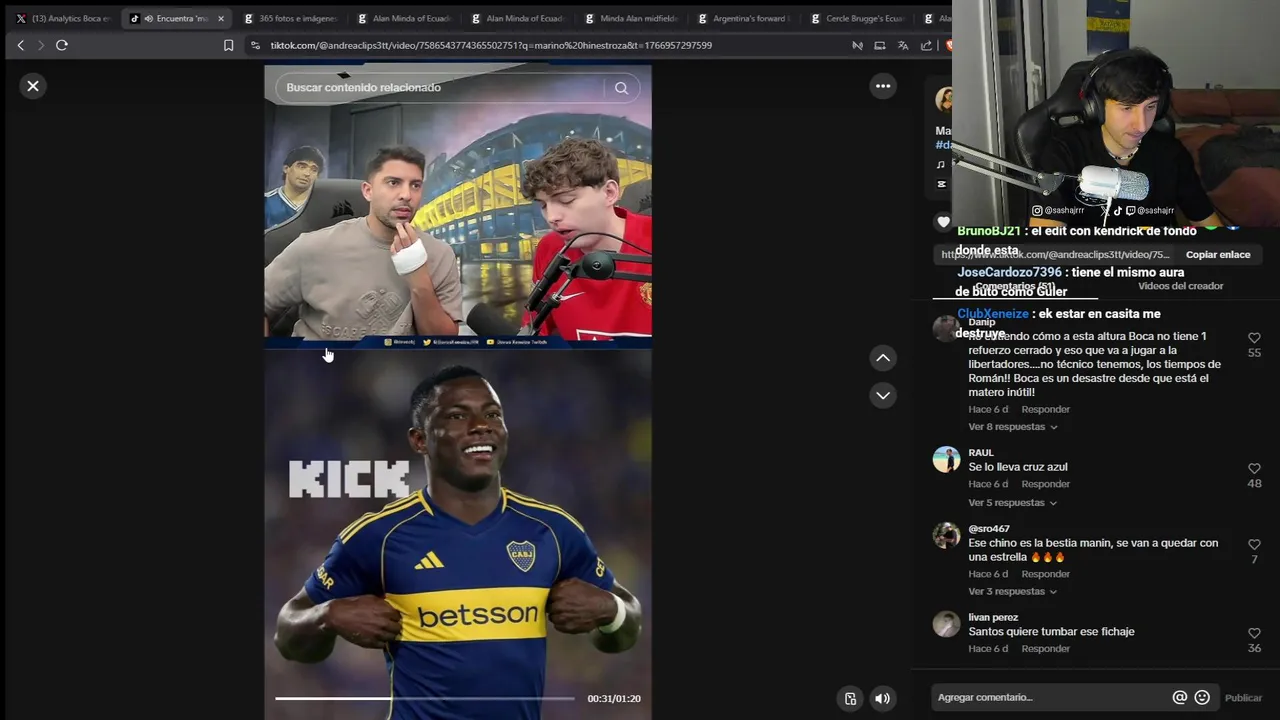The image size is (1280, 720).
Task: Expand Ver 5 respuestas
Action: point(1012,503)
